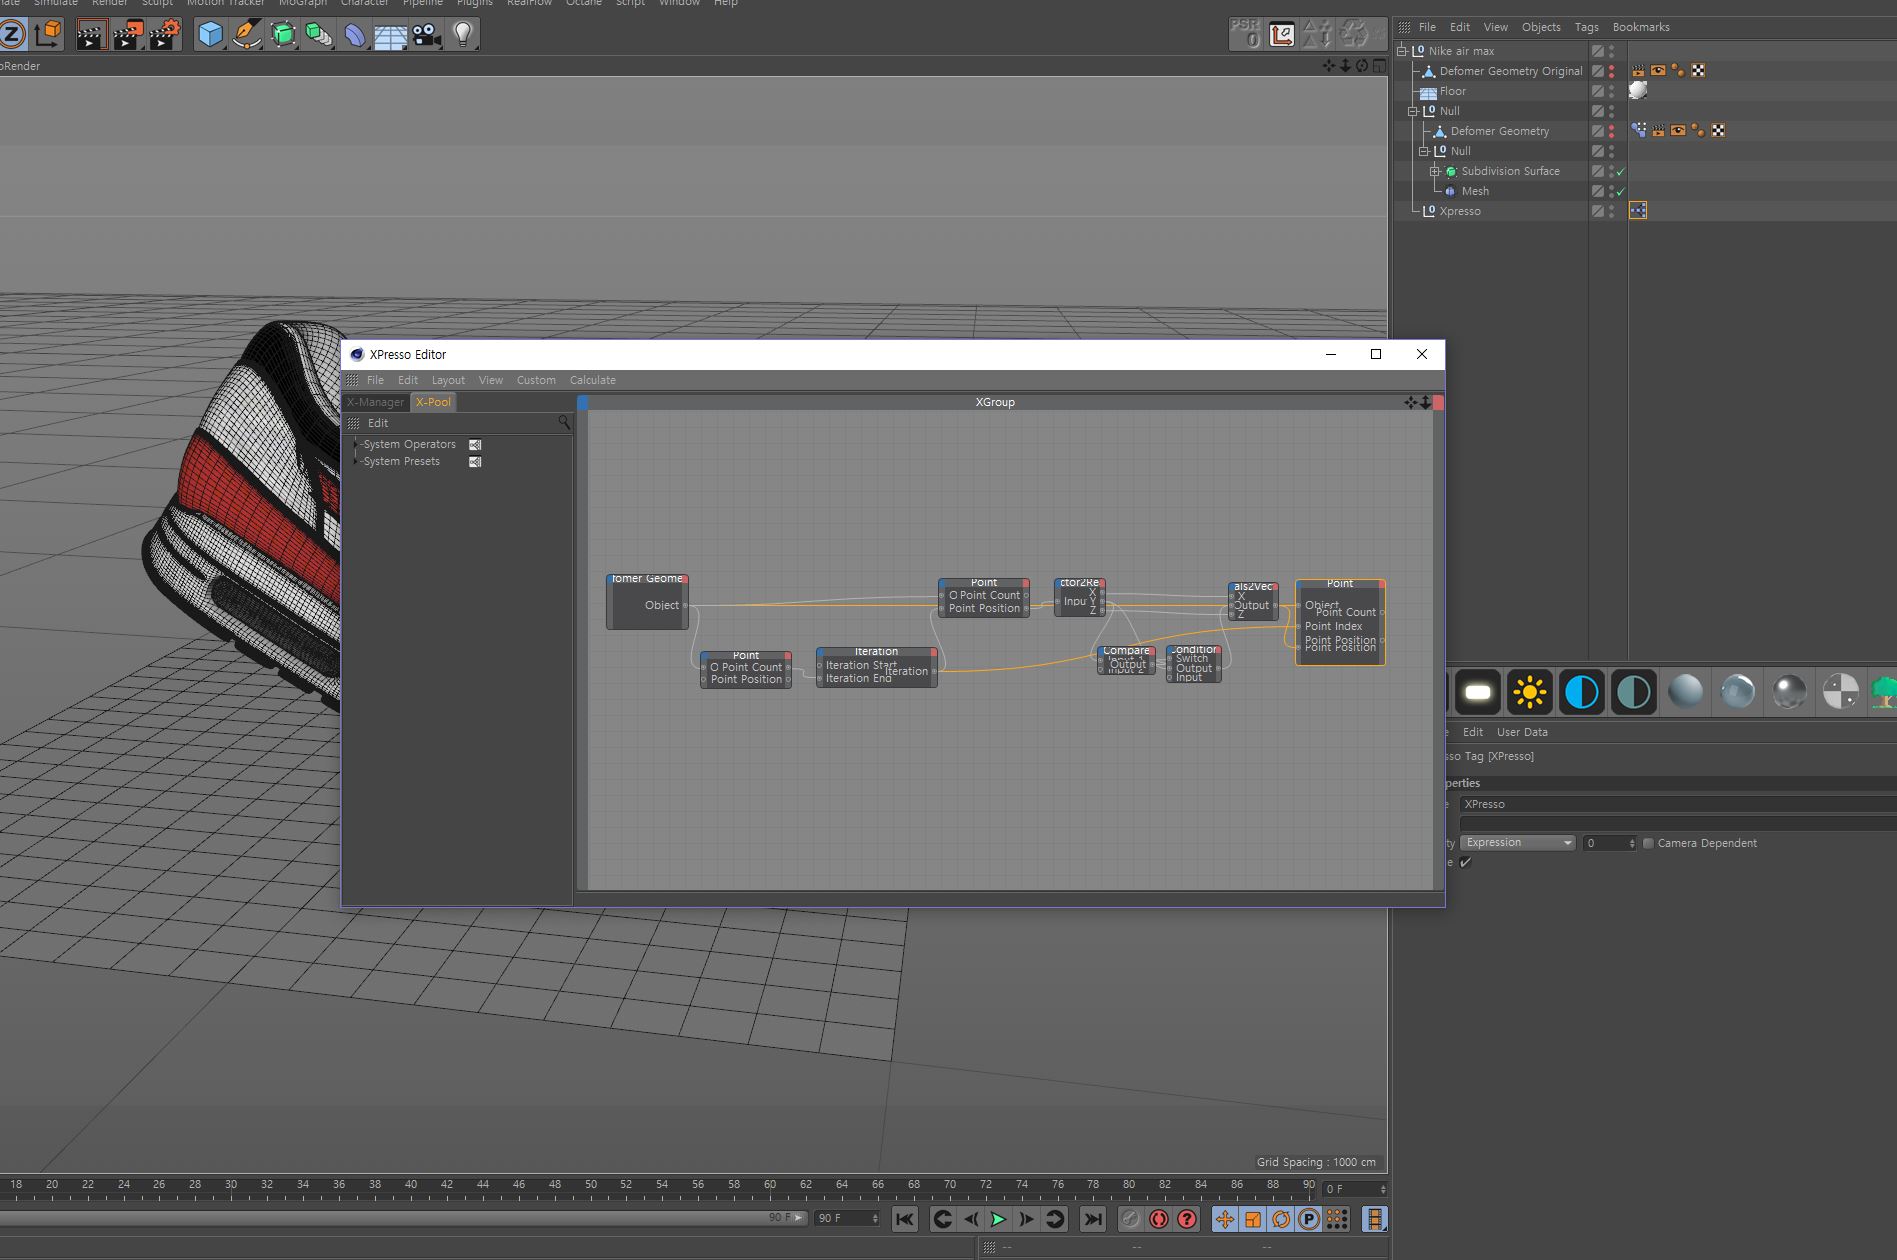Open the Subdivision Surface generator icon

[283, 35]
